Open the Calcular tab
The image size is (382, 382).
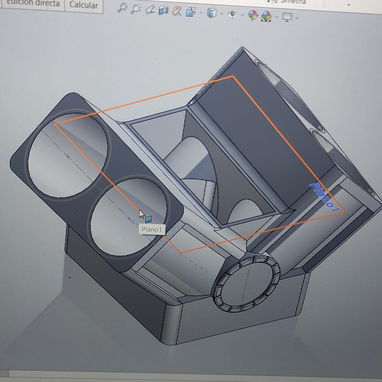84,6
